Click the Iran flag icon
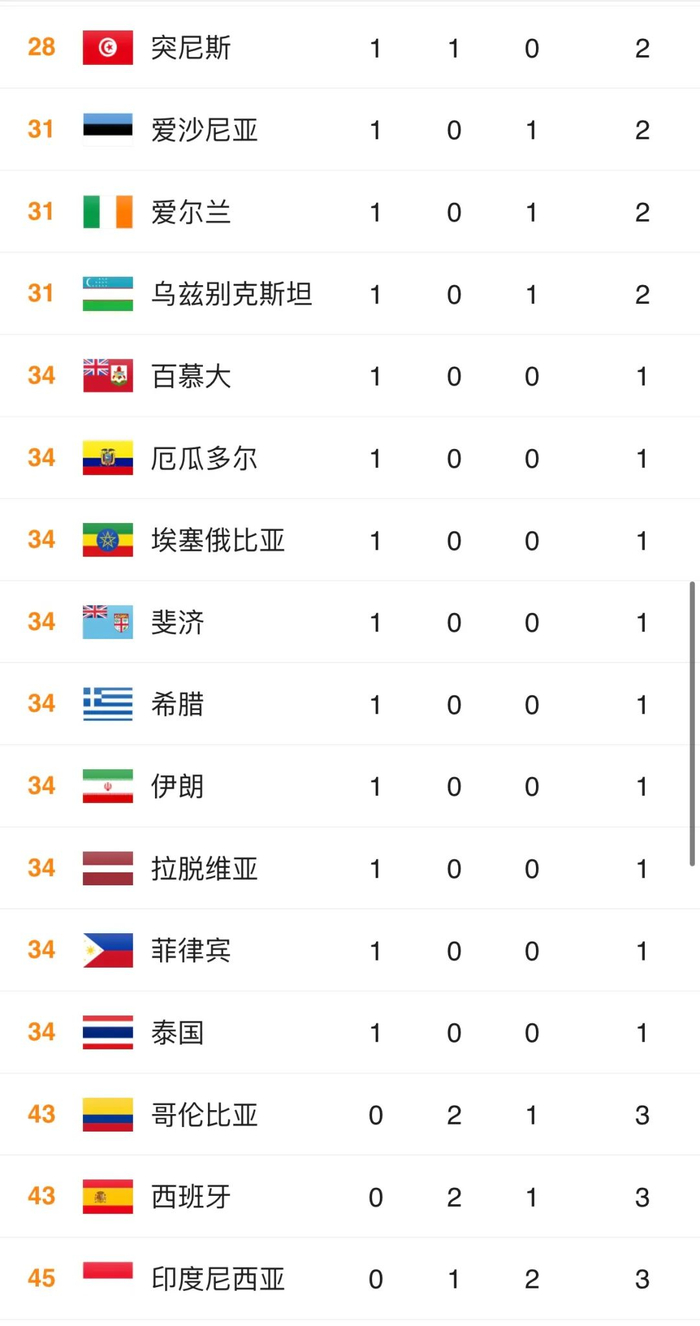 coord(108,786)
